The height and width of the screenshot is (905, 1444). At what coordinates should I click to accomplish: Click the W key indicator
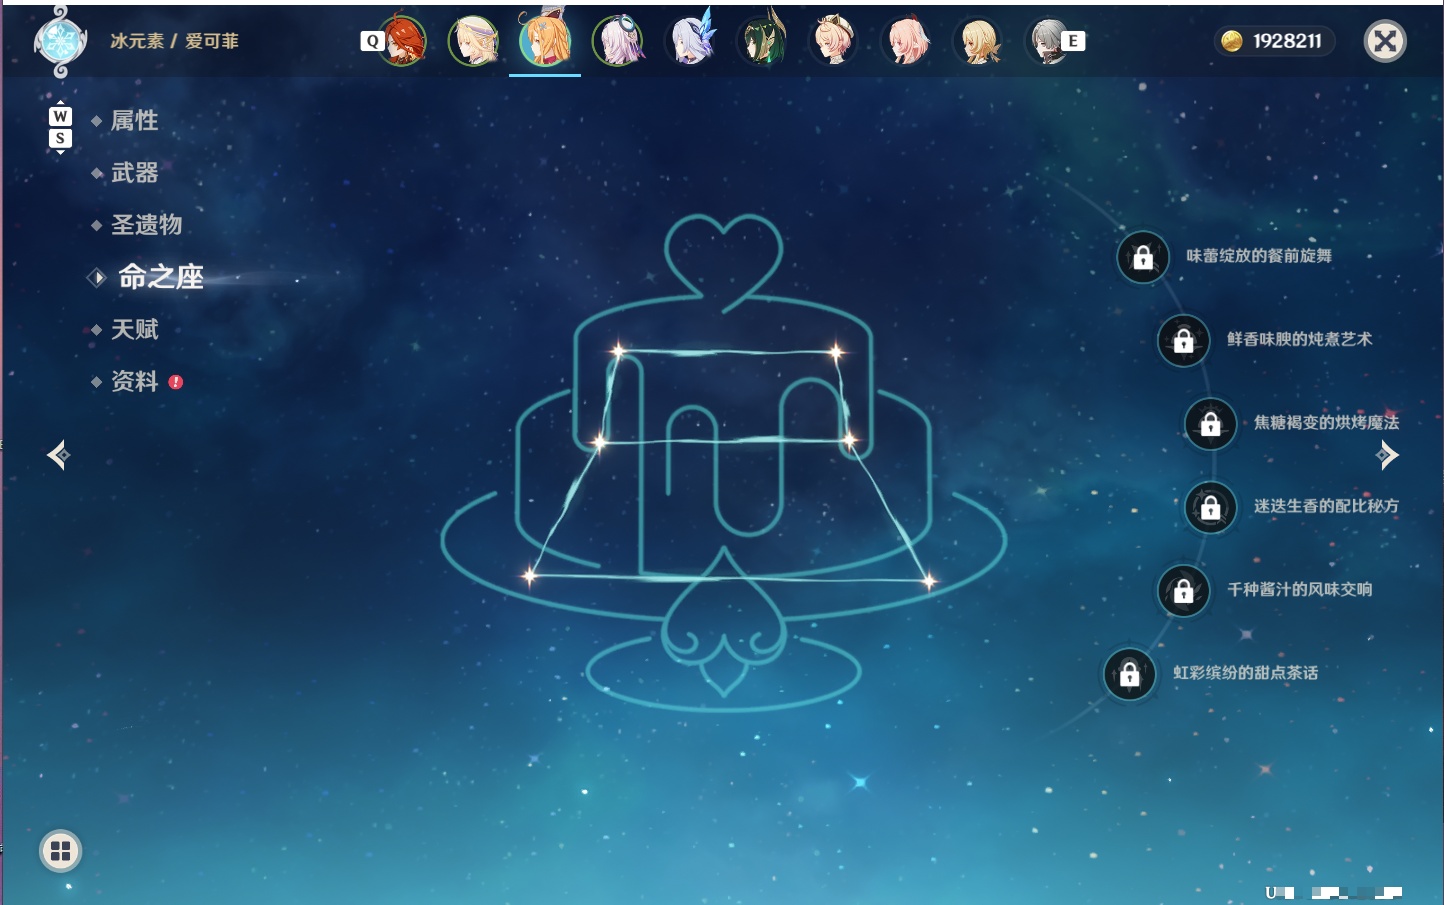pyautogui.click(x=60, y=116)
